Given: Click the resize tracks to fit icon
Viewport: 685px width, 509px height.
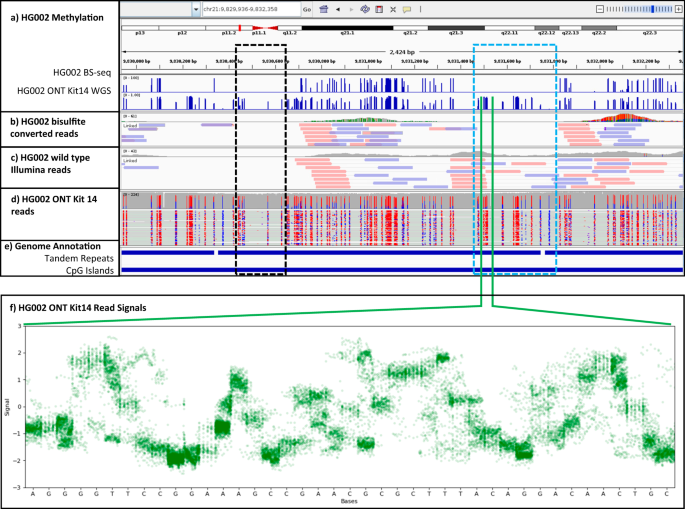Looking at the screenshot, I should 393,8.
